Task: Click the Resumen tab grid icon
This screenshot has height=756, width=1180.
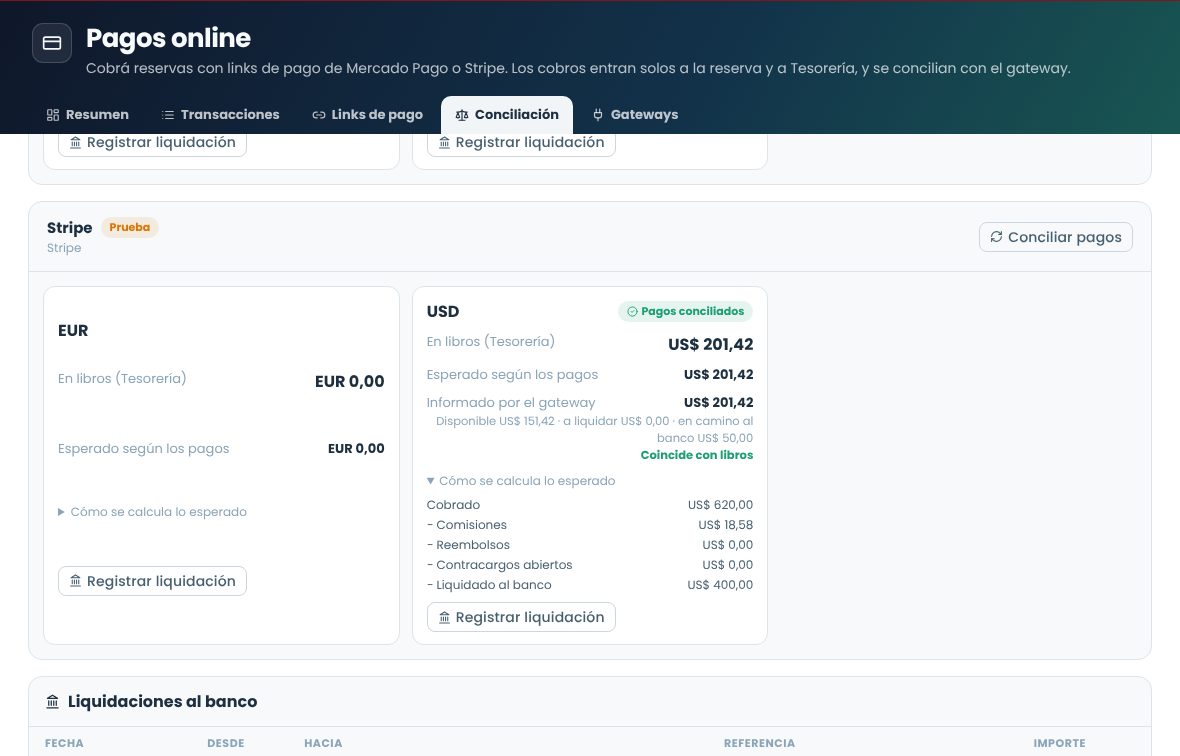Action: coord(53,115)
